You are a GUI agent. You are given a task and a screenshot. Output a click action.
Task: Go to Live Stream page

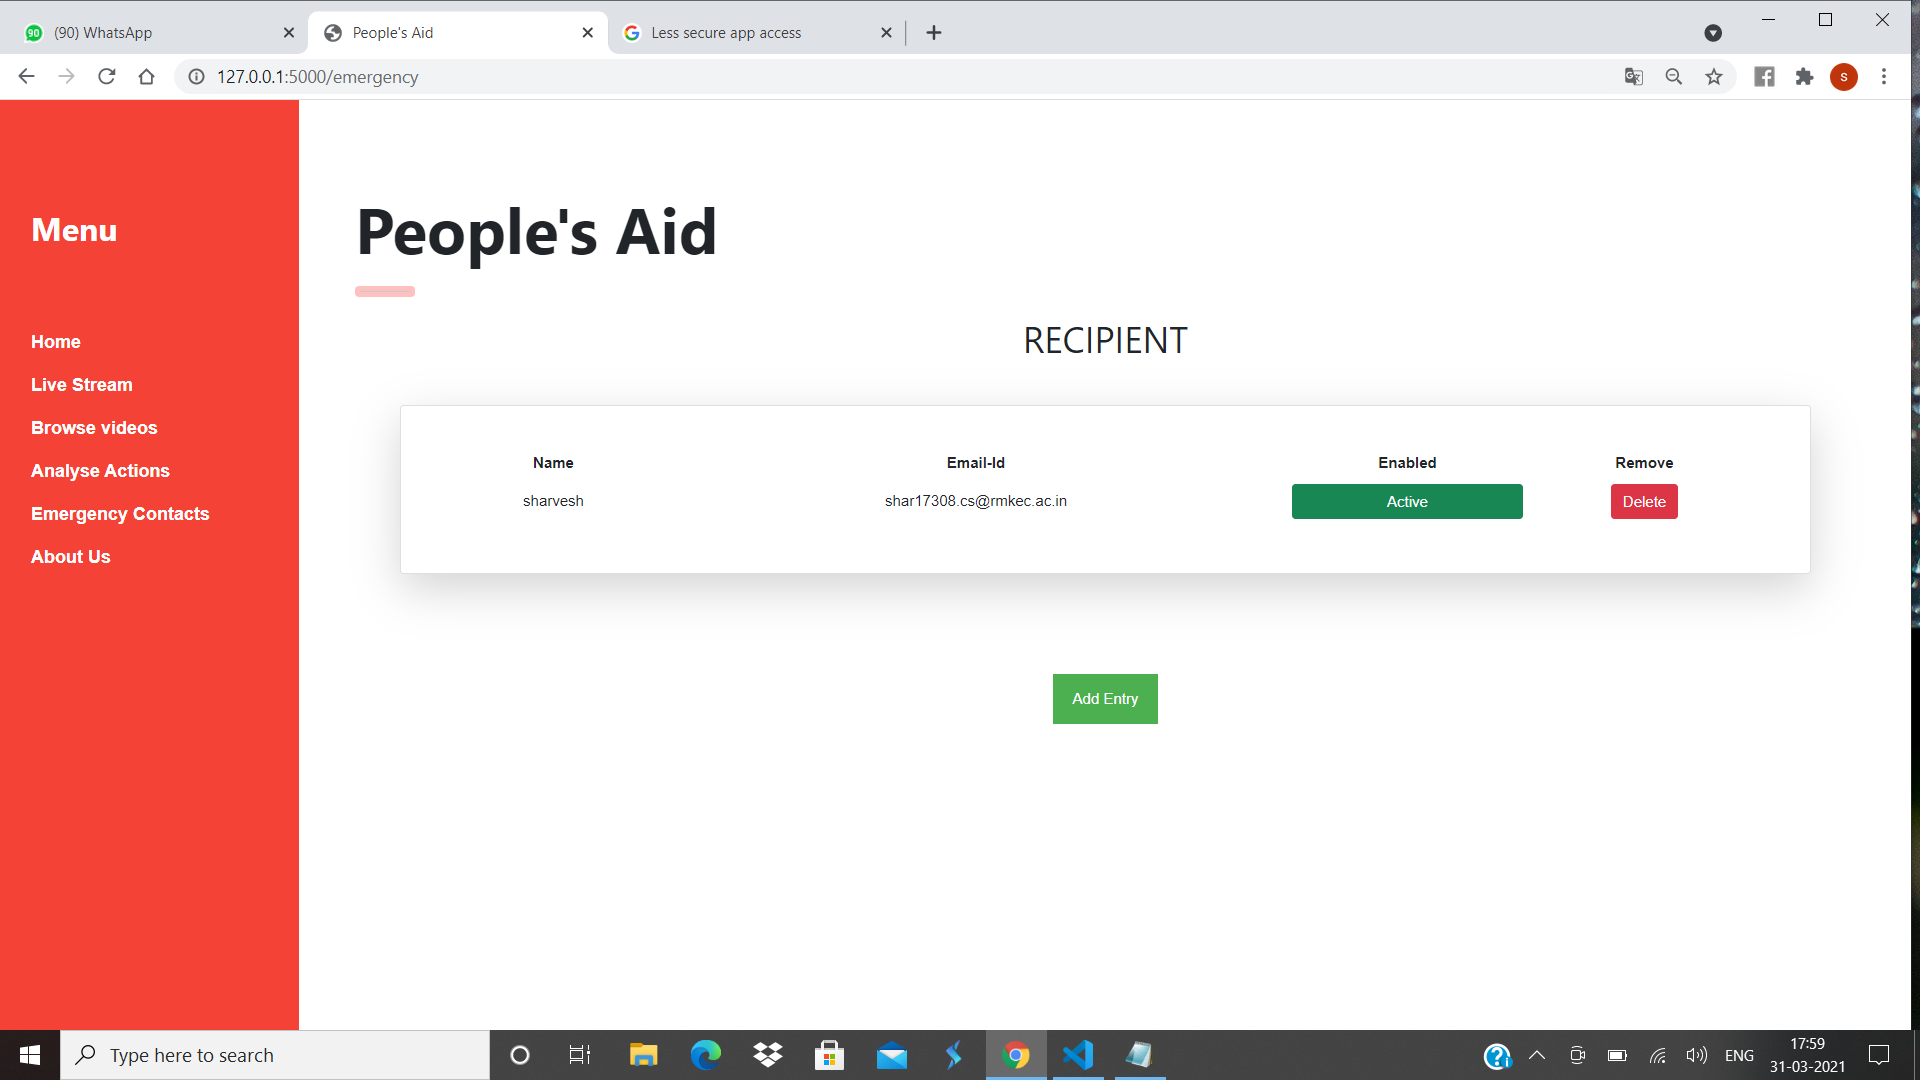tap(82, 385)
